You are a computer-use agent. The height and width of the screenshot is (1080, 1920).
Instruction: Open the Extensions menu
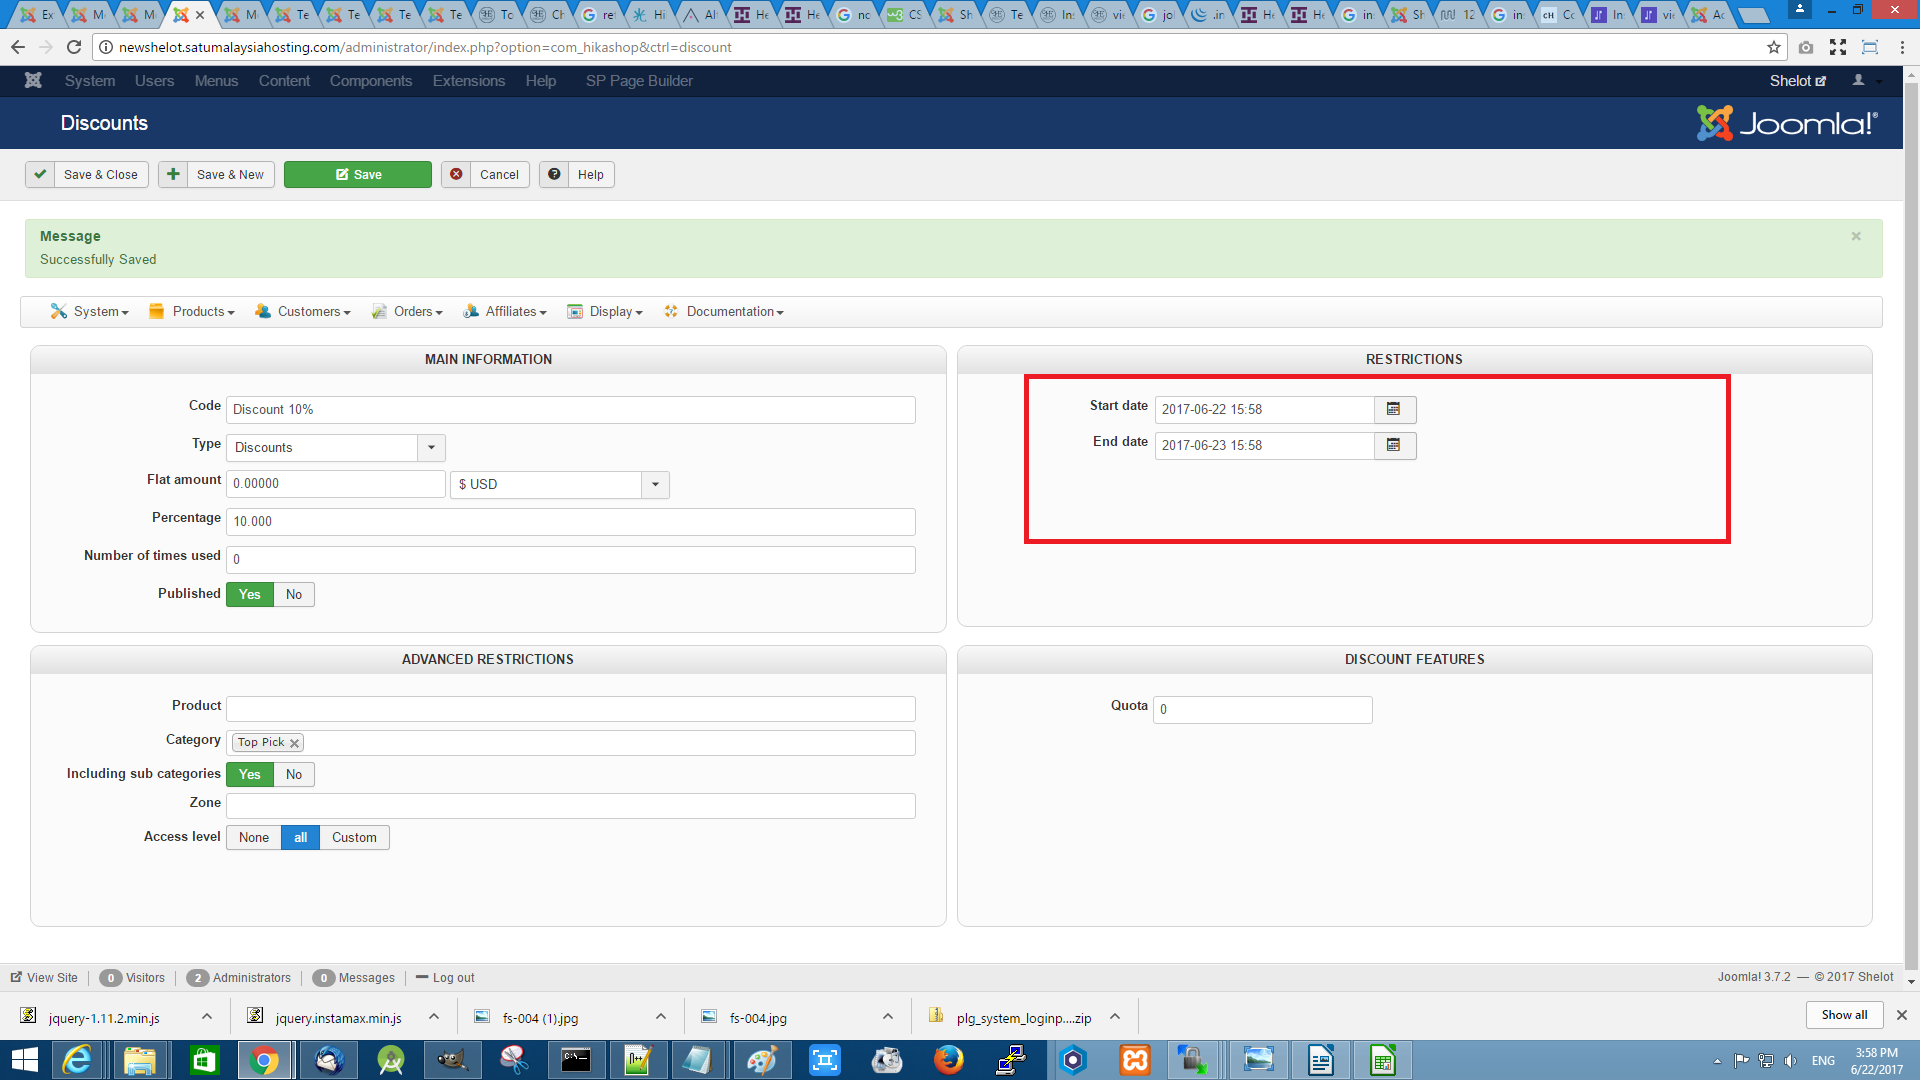coord(468,81)
